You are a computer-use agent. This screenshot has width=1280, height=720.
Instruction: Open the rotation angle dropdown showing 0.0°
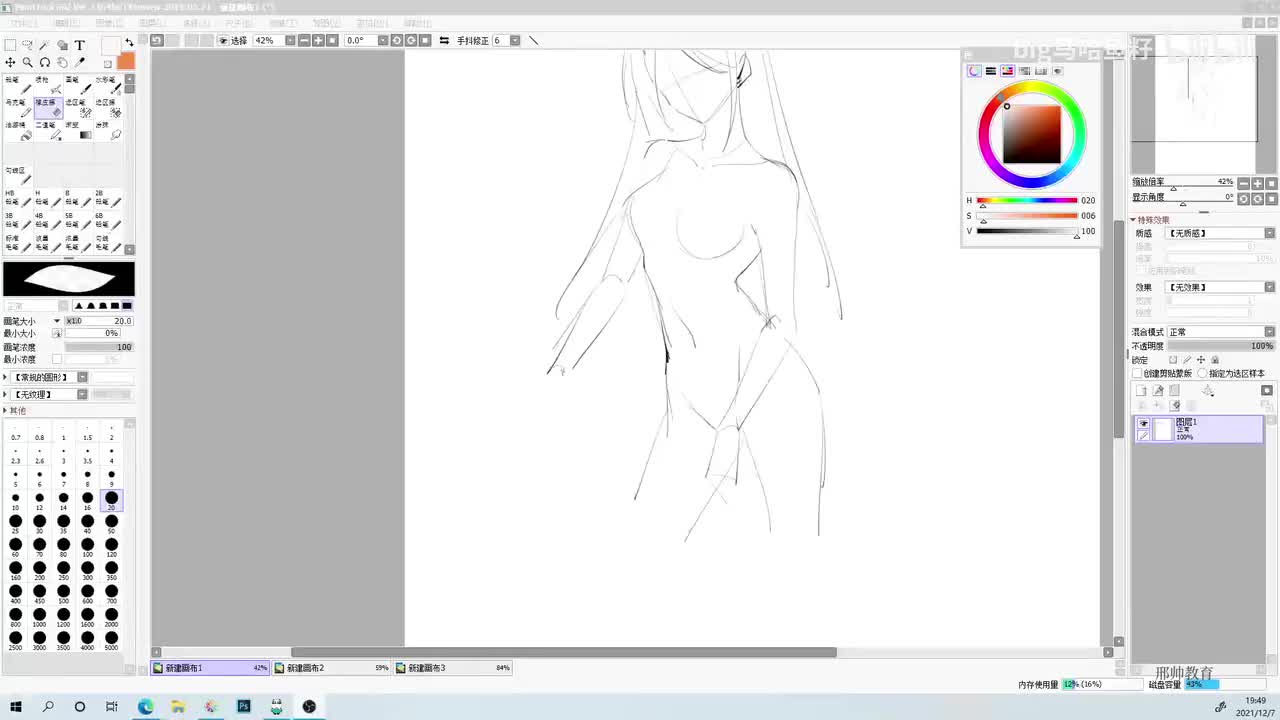[382, 40]
